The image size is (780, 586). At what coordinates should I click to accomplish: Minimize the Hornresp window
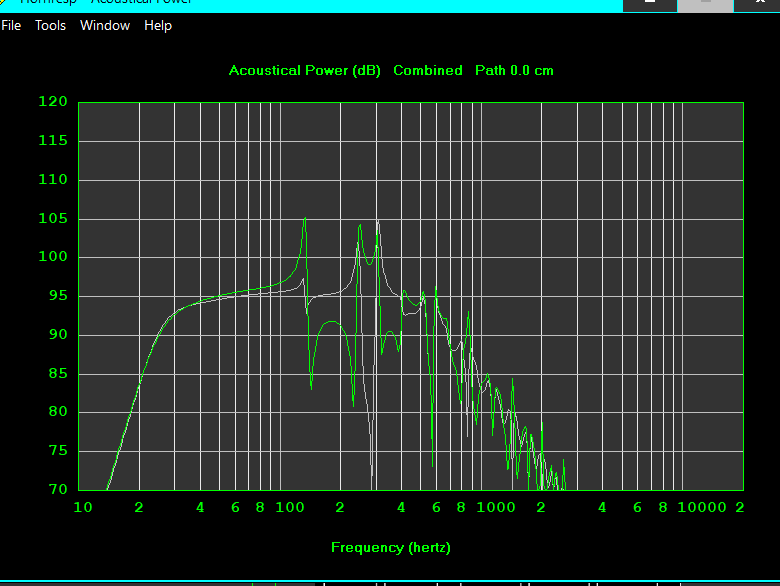(650, 5)
